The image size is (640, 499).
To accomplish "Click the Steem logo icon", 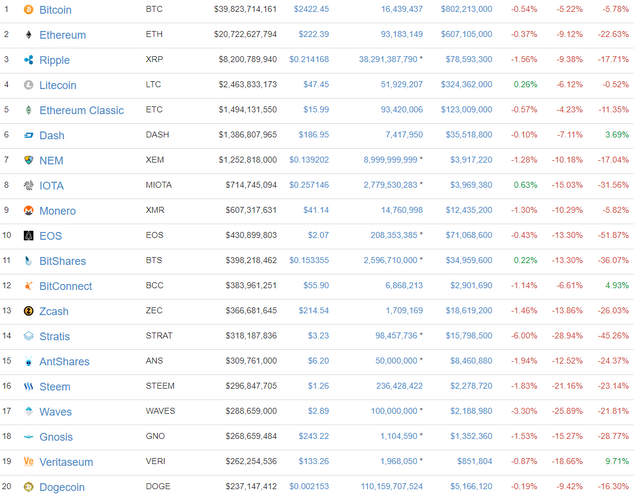I will (x=29, y=386).
